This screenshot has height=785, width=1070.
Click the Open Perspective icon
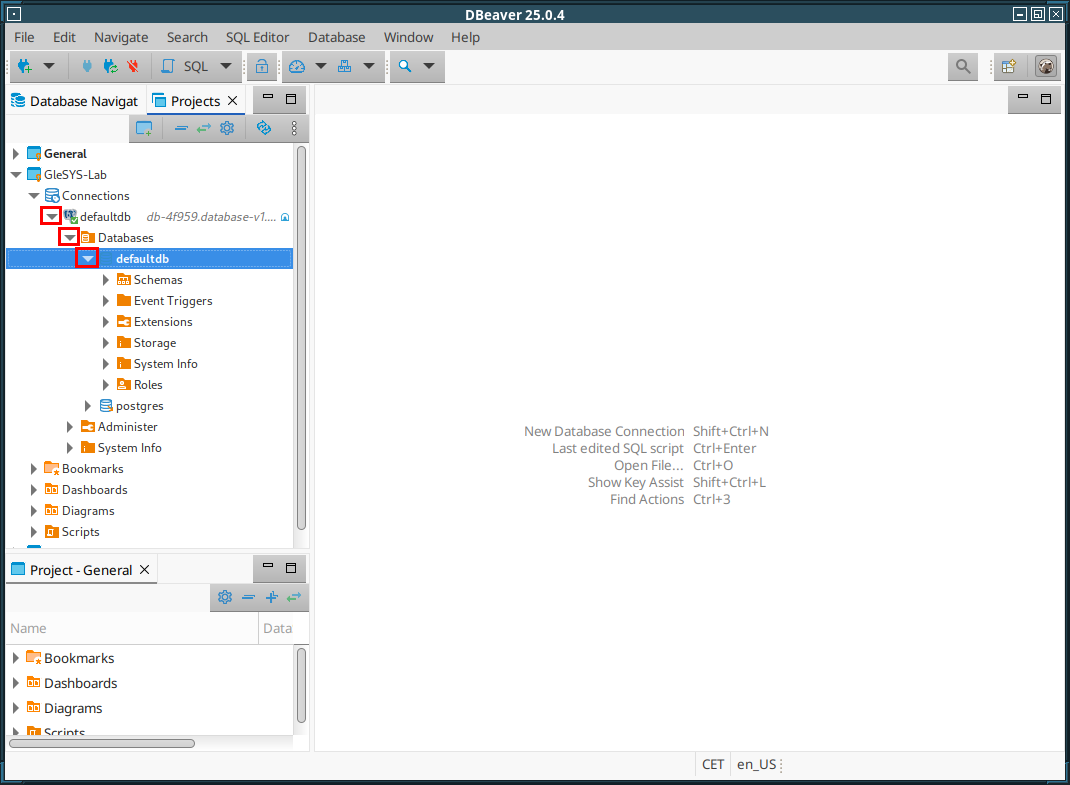click(1009, 66)
